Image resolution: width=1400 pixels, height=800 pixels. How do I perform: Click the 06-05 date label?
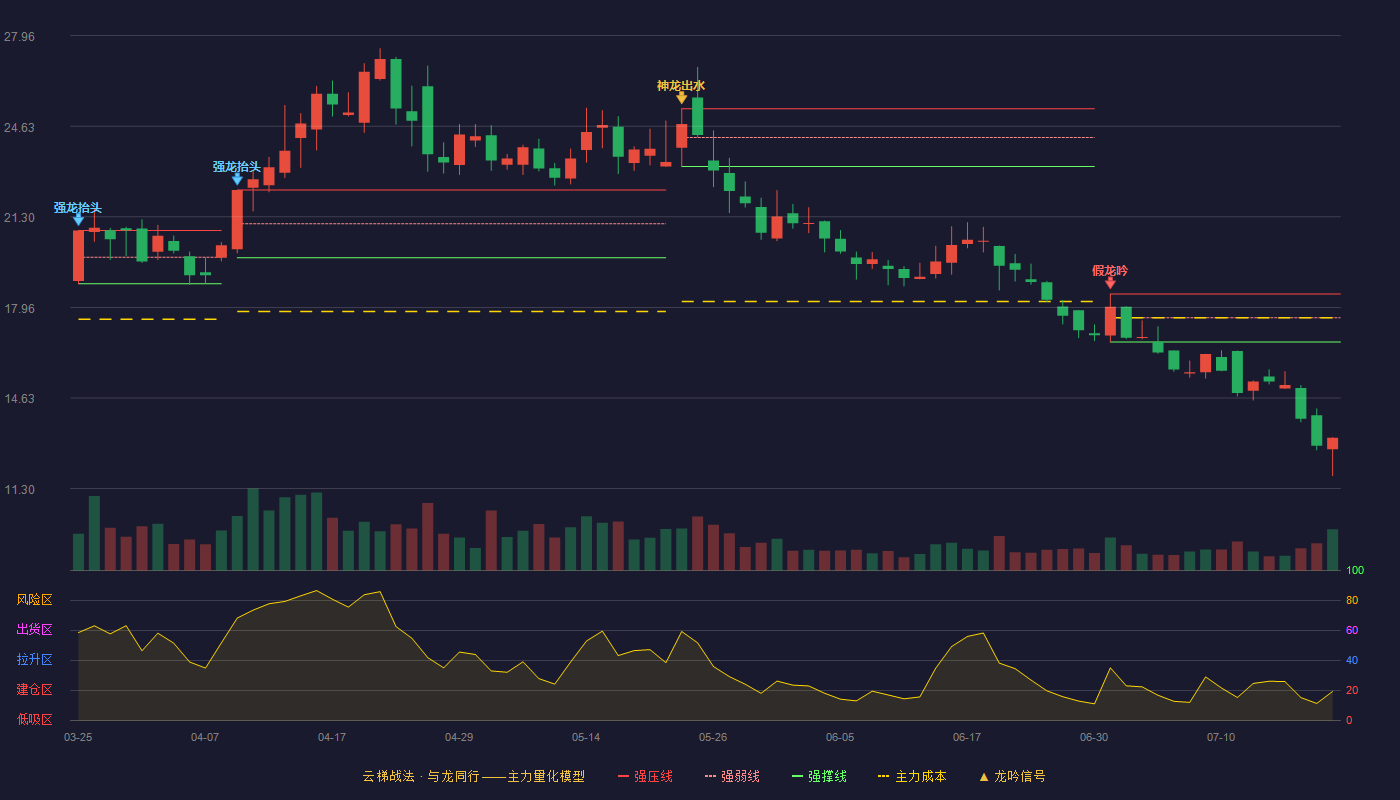(x=840, y=737)
